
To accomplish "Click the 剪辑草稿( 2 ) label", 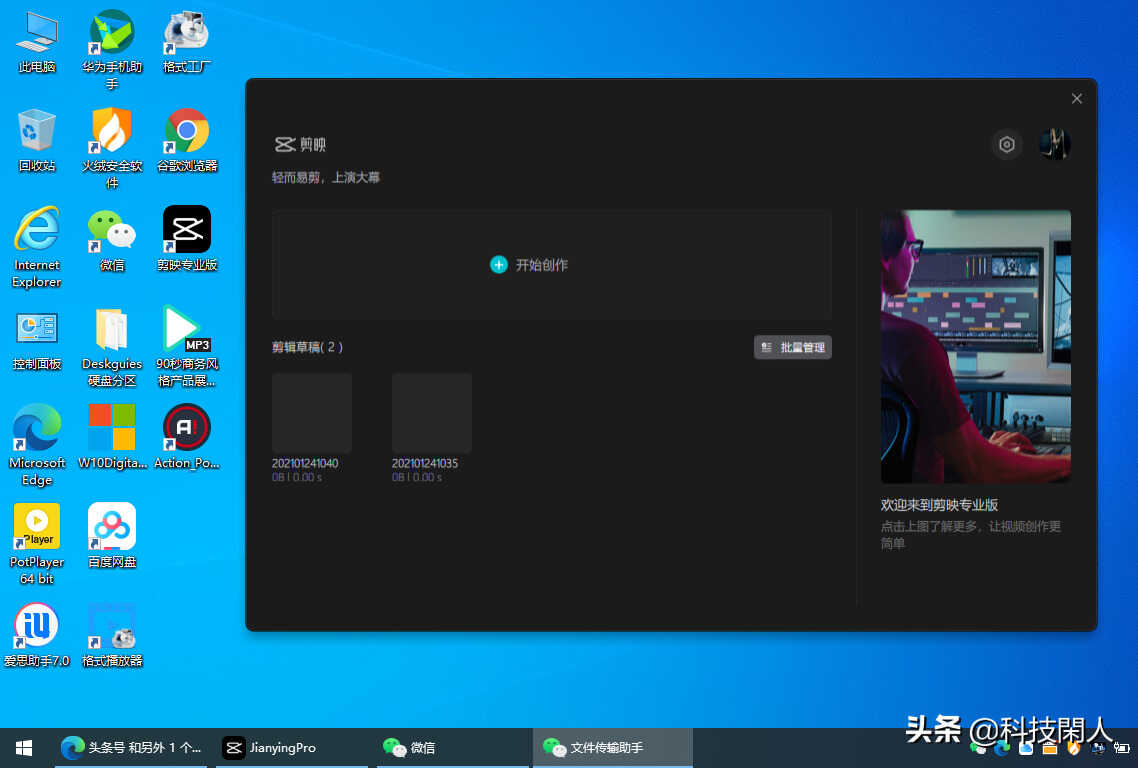I will 307,348.
